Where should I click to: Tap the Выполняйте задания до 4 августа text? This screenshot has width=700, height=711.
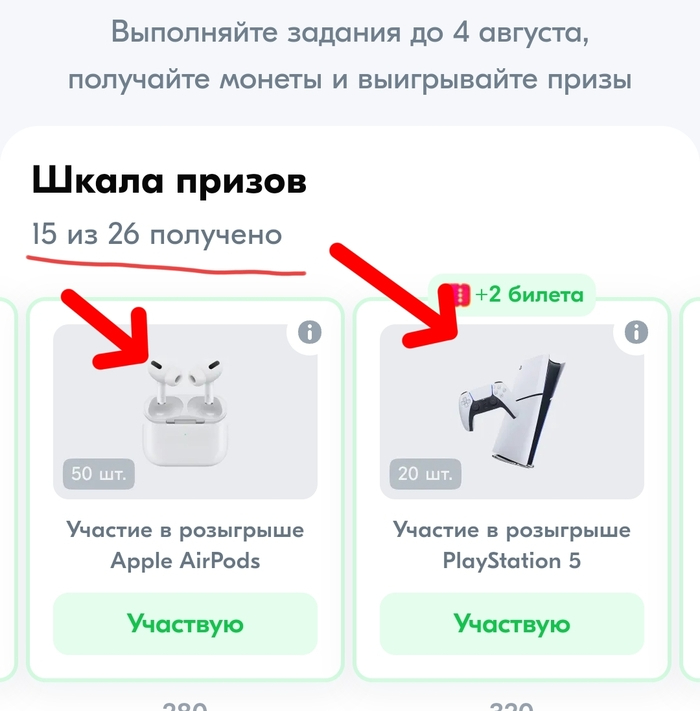pos(350,33)
